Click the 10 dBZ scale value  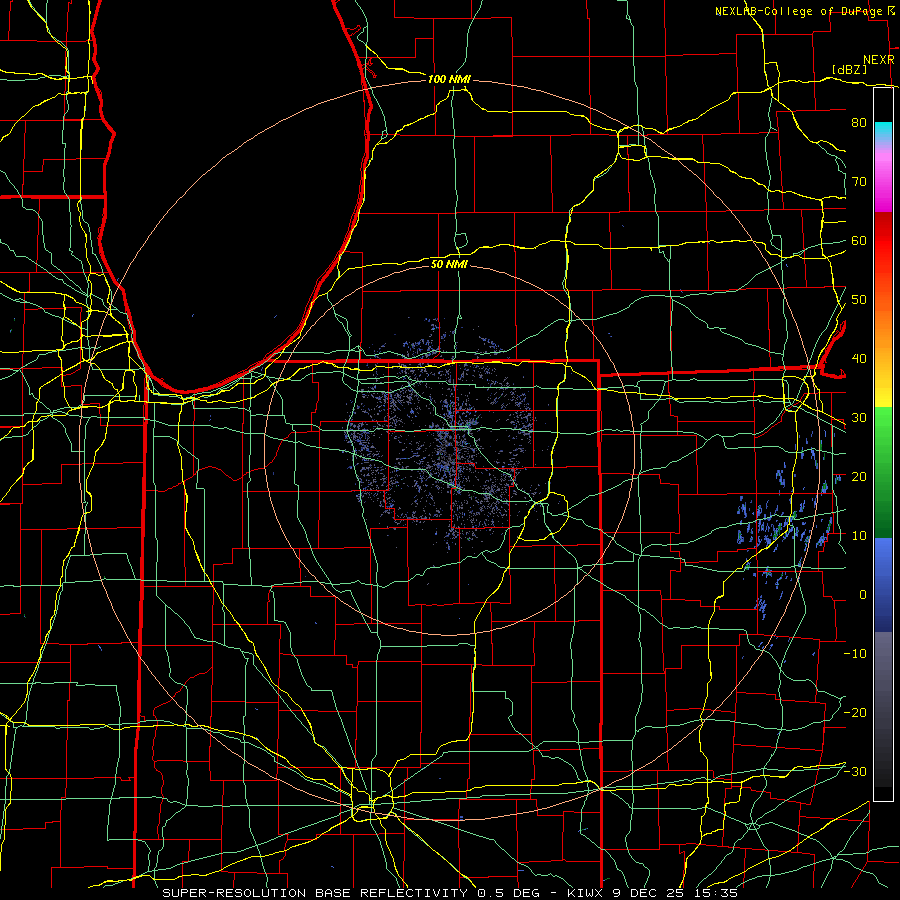tap(859, 536)
